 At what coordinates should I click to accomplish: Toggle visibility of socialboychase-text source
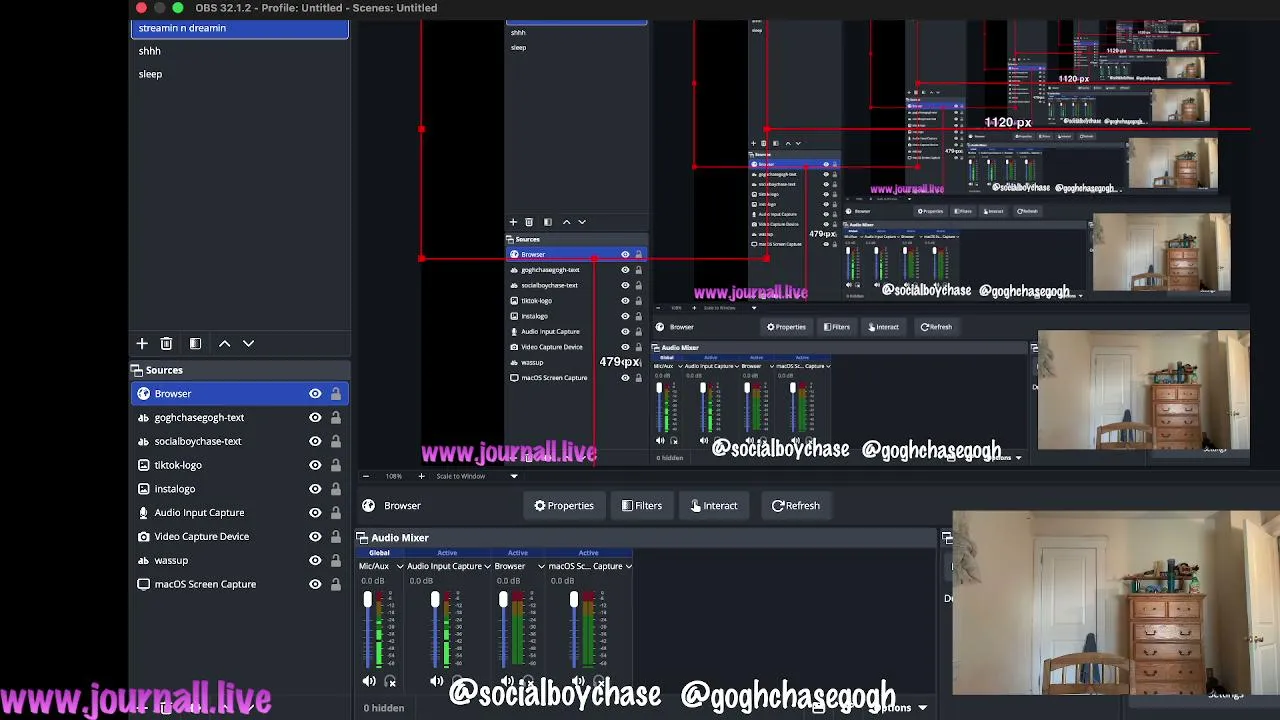pos(315,441)
